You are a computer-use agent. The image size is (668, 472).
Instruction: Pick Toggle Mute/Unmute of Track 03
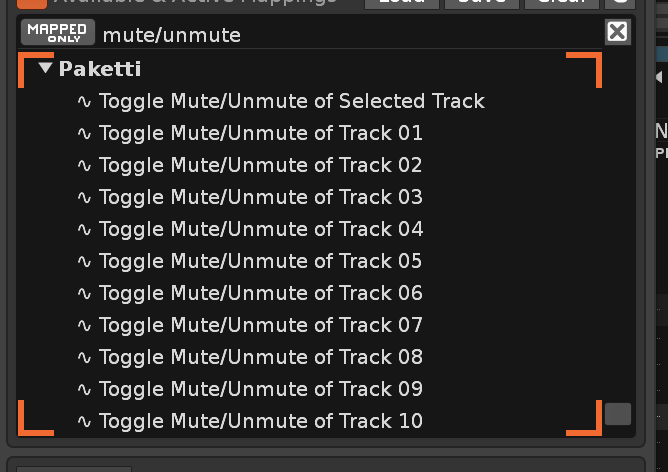pos(260,197)
